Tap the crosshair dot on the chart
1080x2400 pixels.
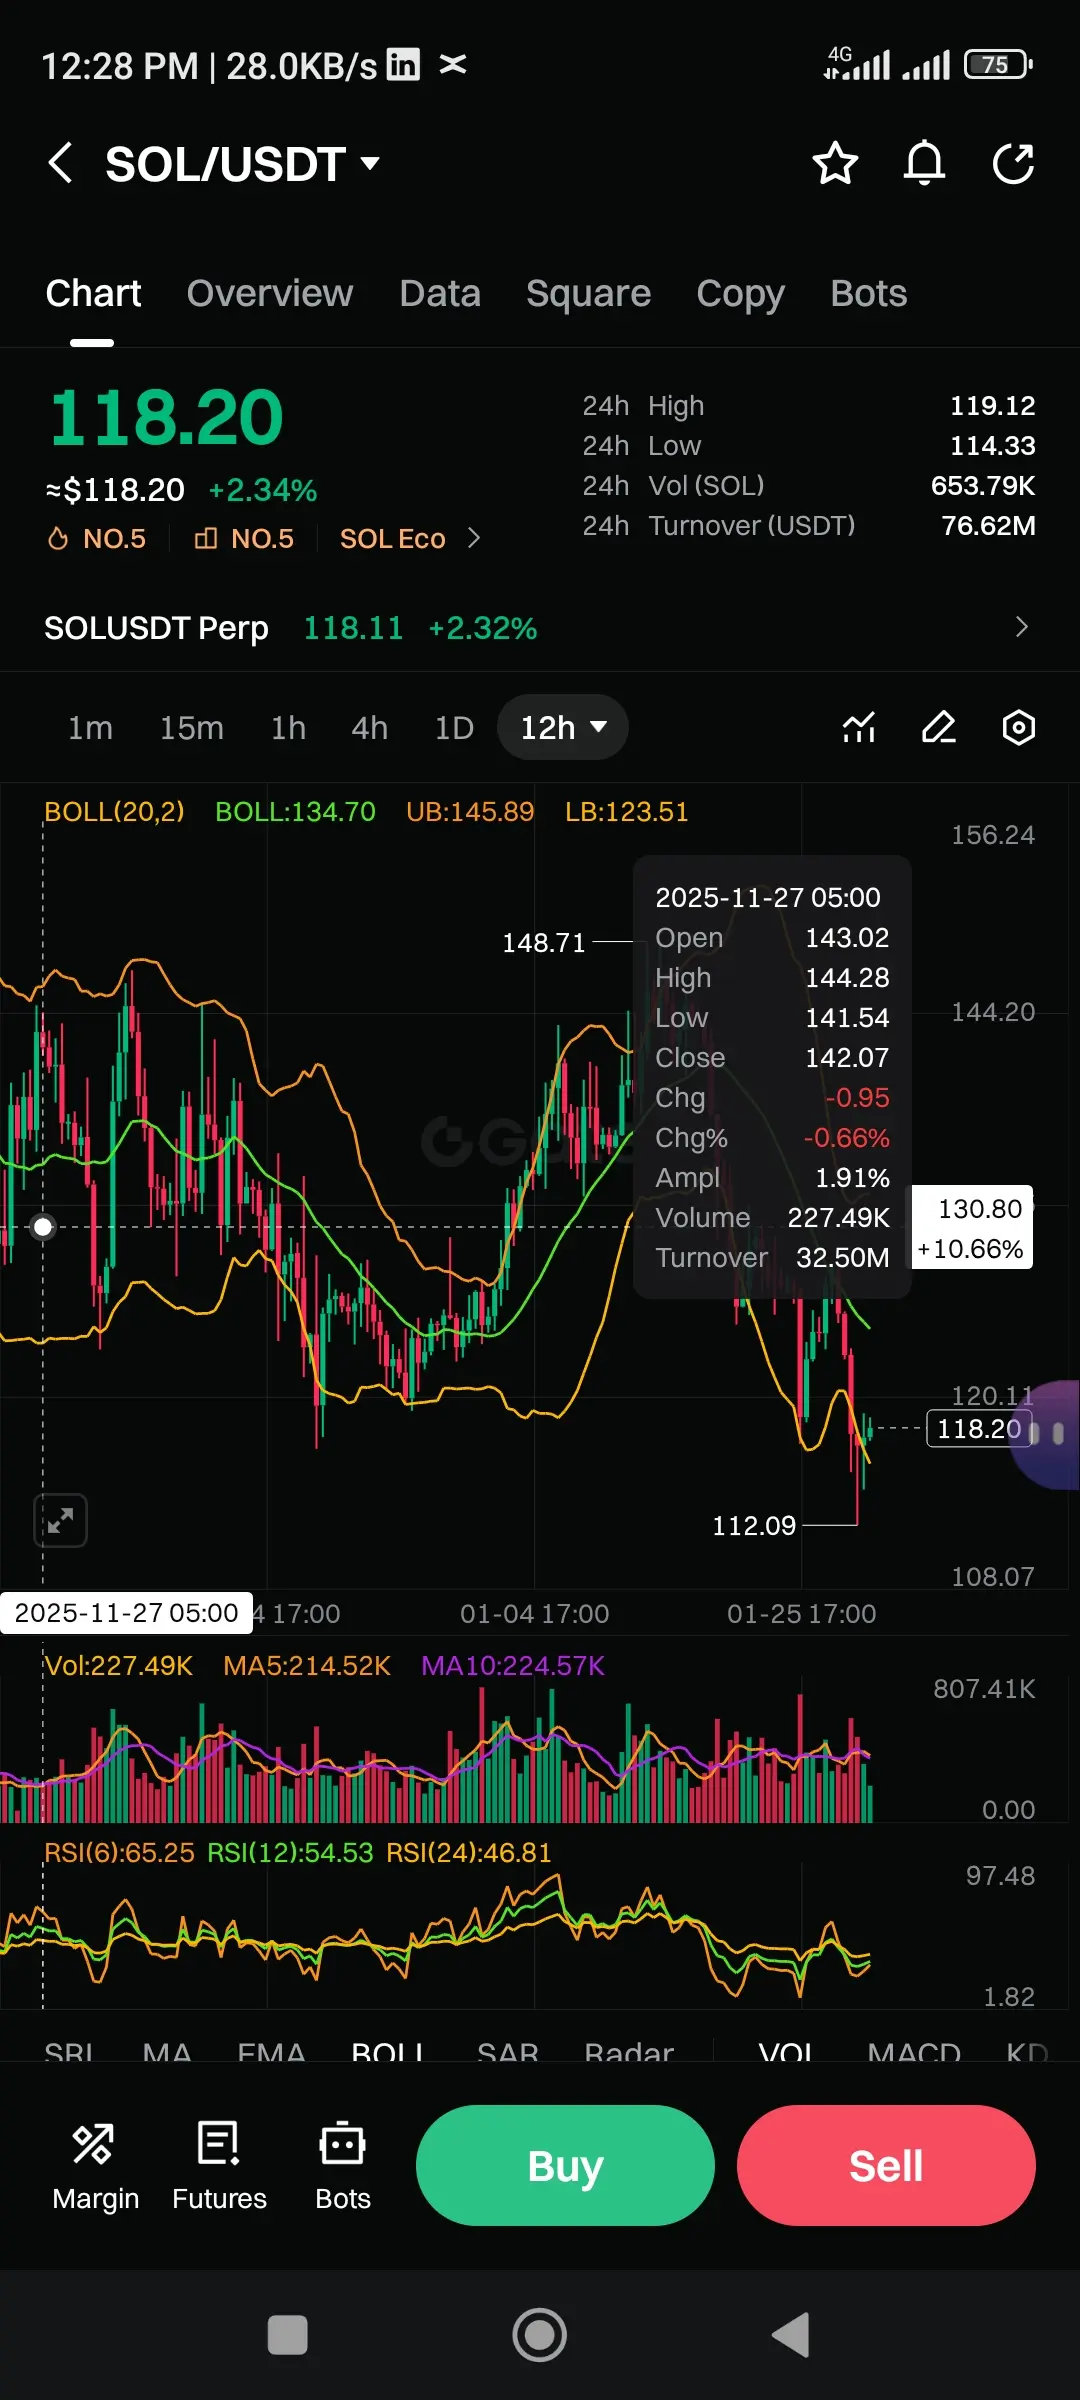point(43,1227)
